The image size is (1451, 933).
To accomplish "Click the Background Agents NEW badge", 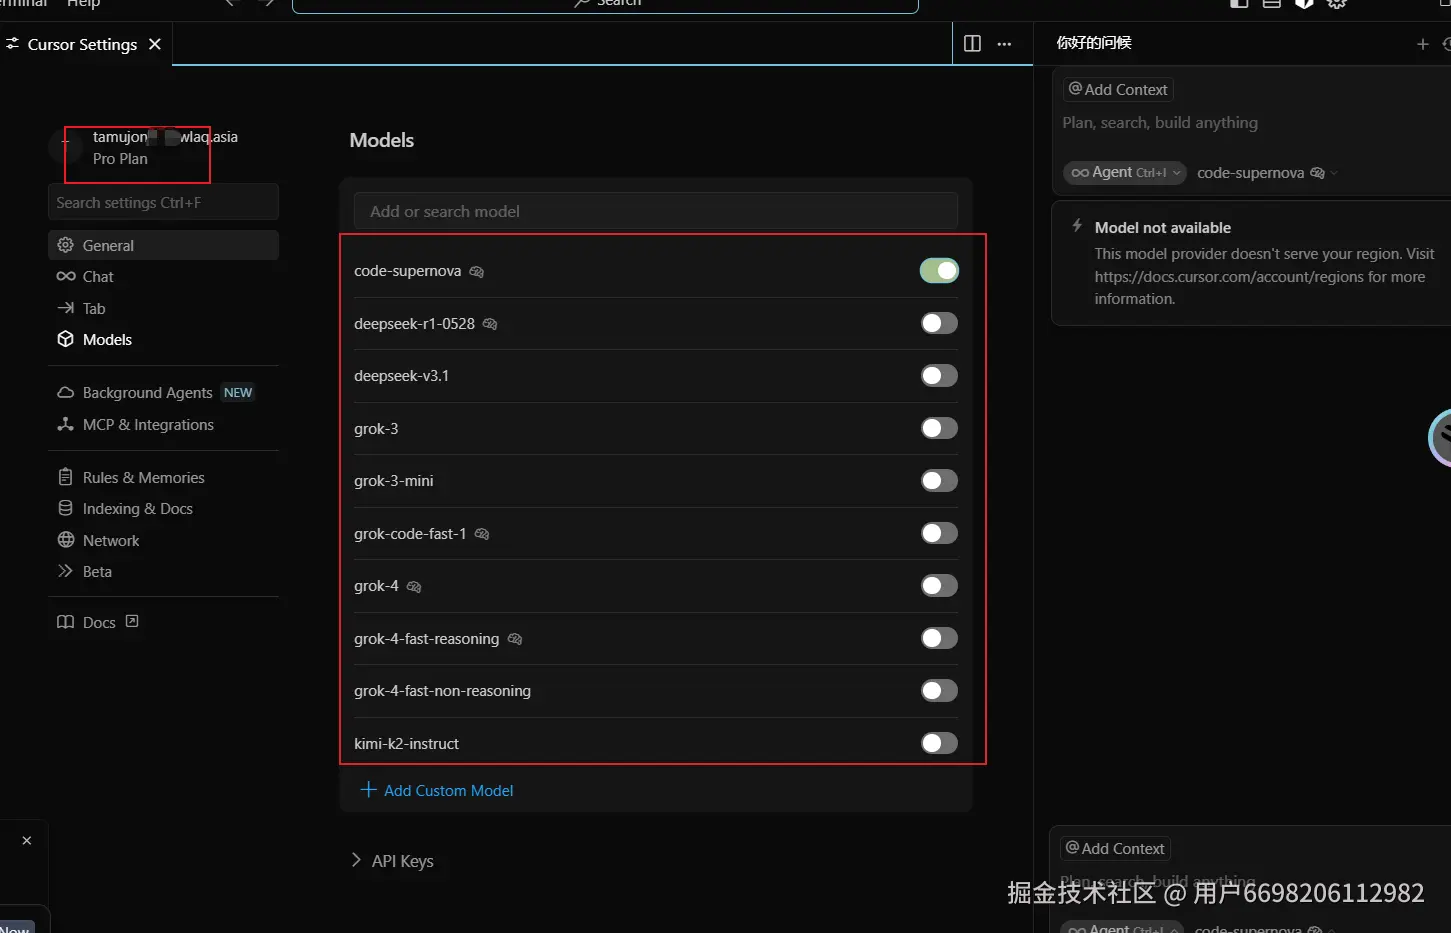I will pos(238,392).
